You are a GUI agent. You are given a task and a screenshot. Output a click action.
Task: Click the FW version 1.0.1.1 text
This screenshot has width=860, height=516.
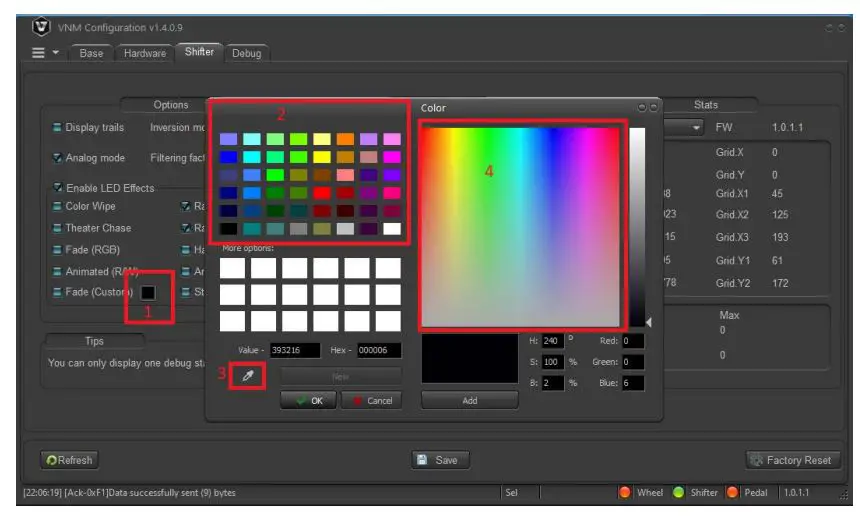[787, 127]
